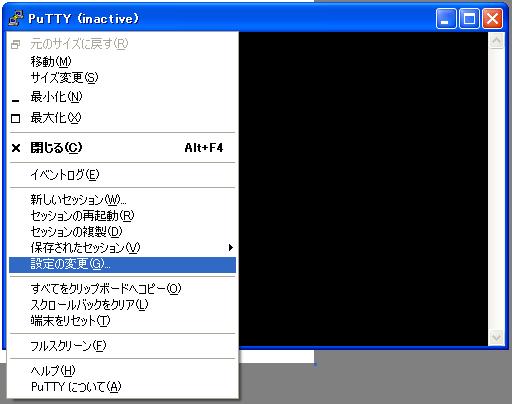The width and height of the screenshot is (512, 404).
Task: Click すべてをクリップボードへコピー(O) entry
Action: pyautogui.click(x=122, y=288)
